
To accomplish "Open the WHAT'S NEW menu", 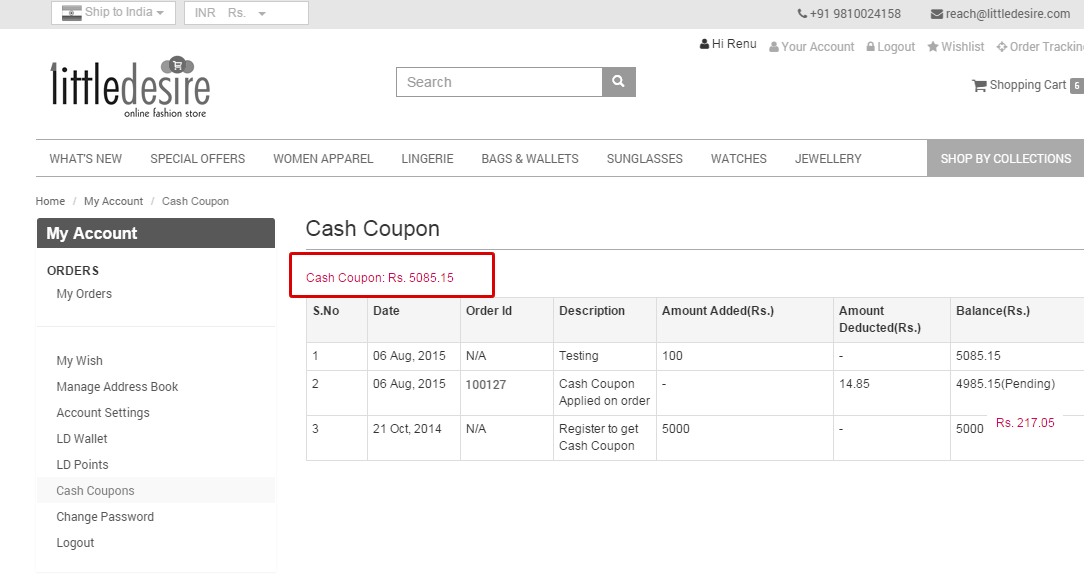I will [x=86, y=158].
